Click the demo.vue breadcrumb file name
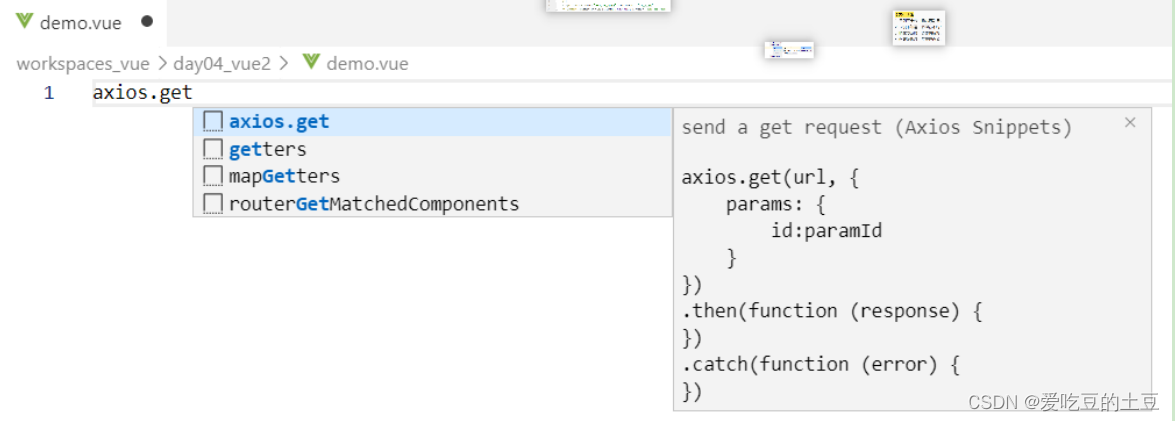 pyautogui.click(x=367, y=64)
